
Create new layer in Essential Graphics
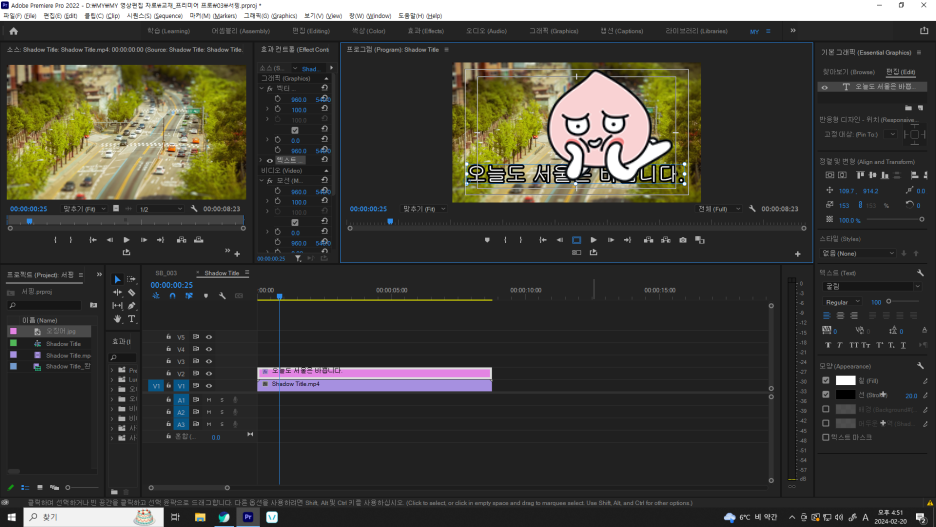[x=920, y=107]
